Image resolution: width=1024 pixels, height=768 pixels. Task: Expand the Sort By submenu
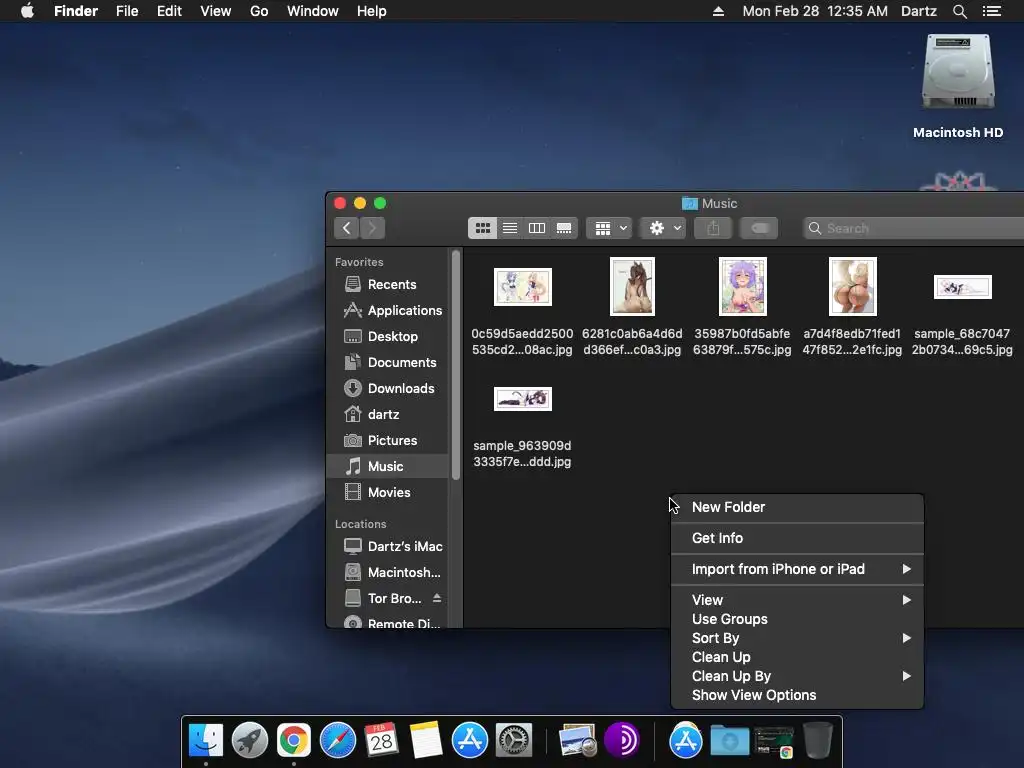tap(797, 638)
